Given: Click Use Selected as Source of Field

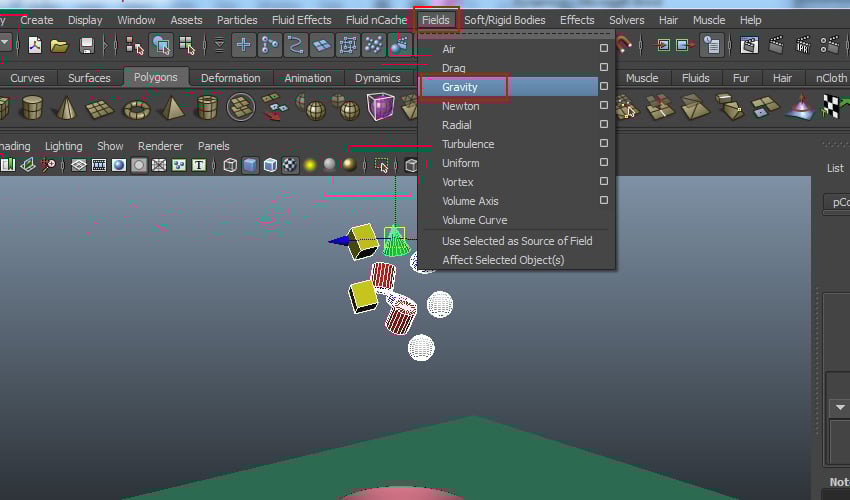Looking at the screenshot, I should pos(517,241).
